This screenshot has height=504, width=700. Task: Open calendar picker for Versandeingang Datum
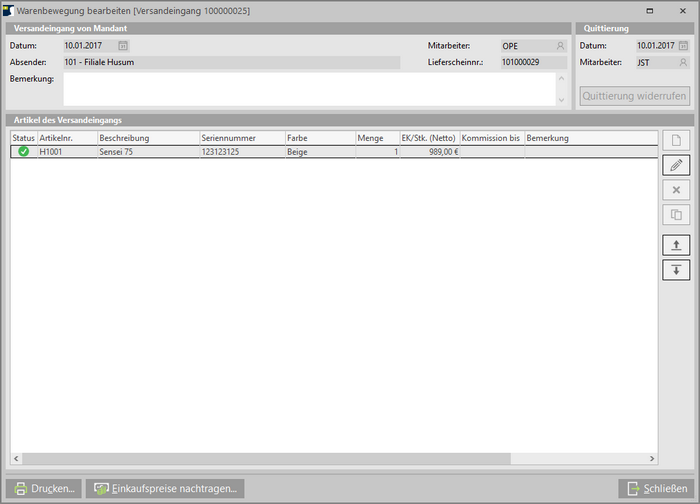(123, 46)
